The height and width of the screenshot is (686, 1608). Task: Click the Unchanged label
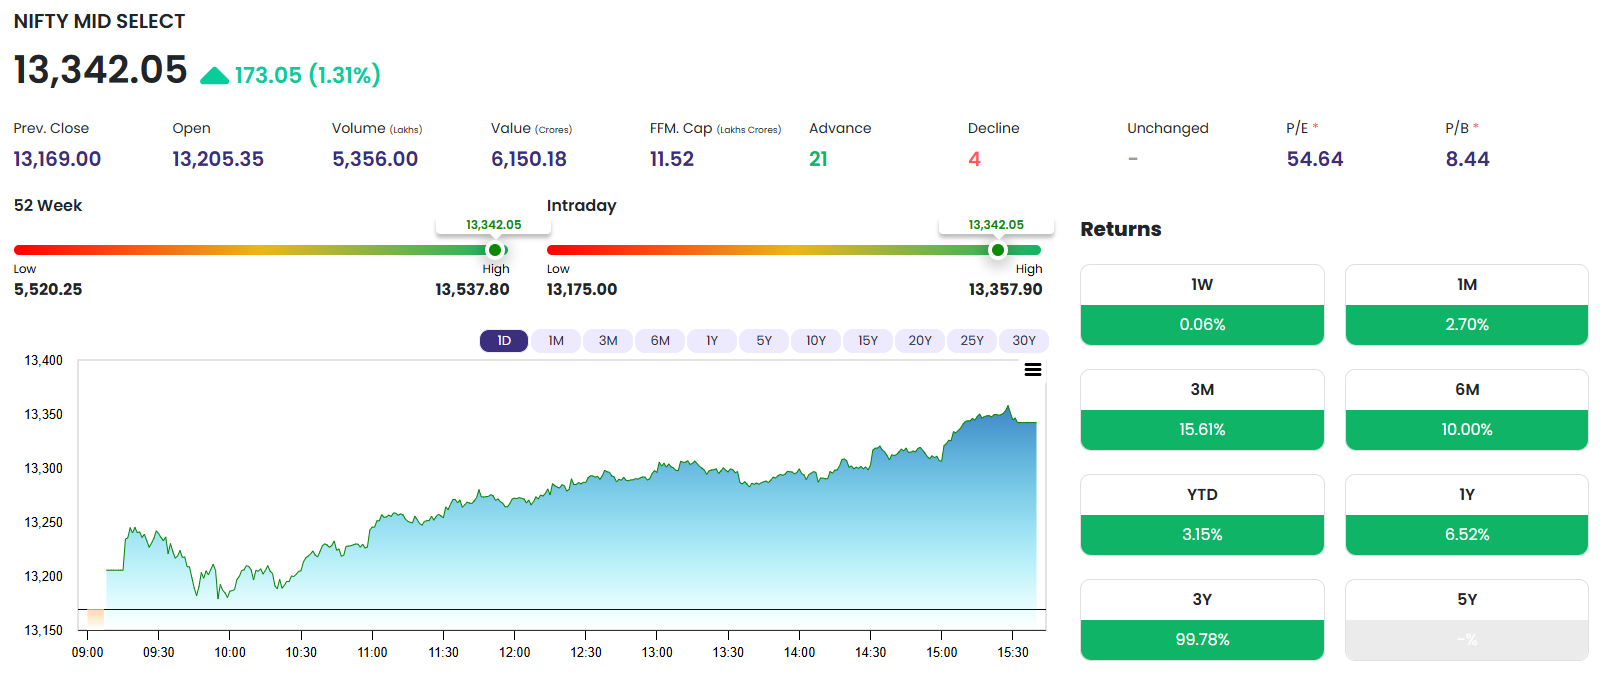[x=1168, y=128]
